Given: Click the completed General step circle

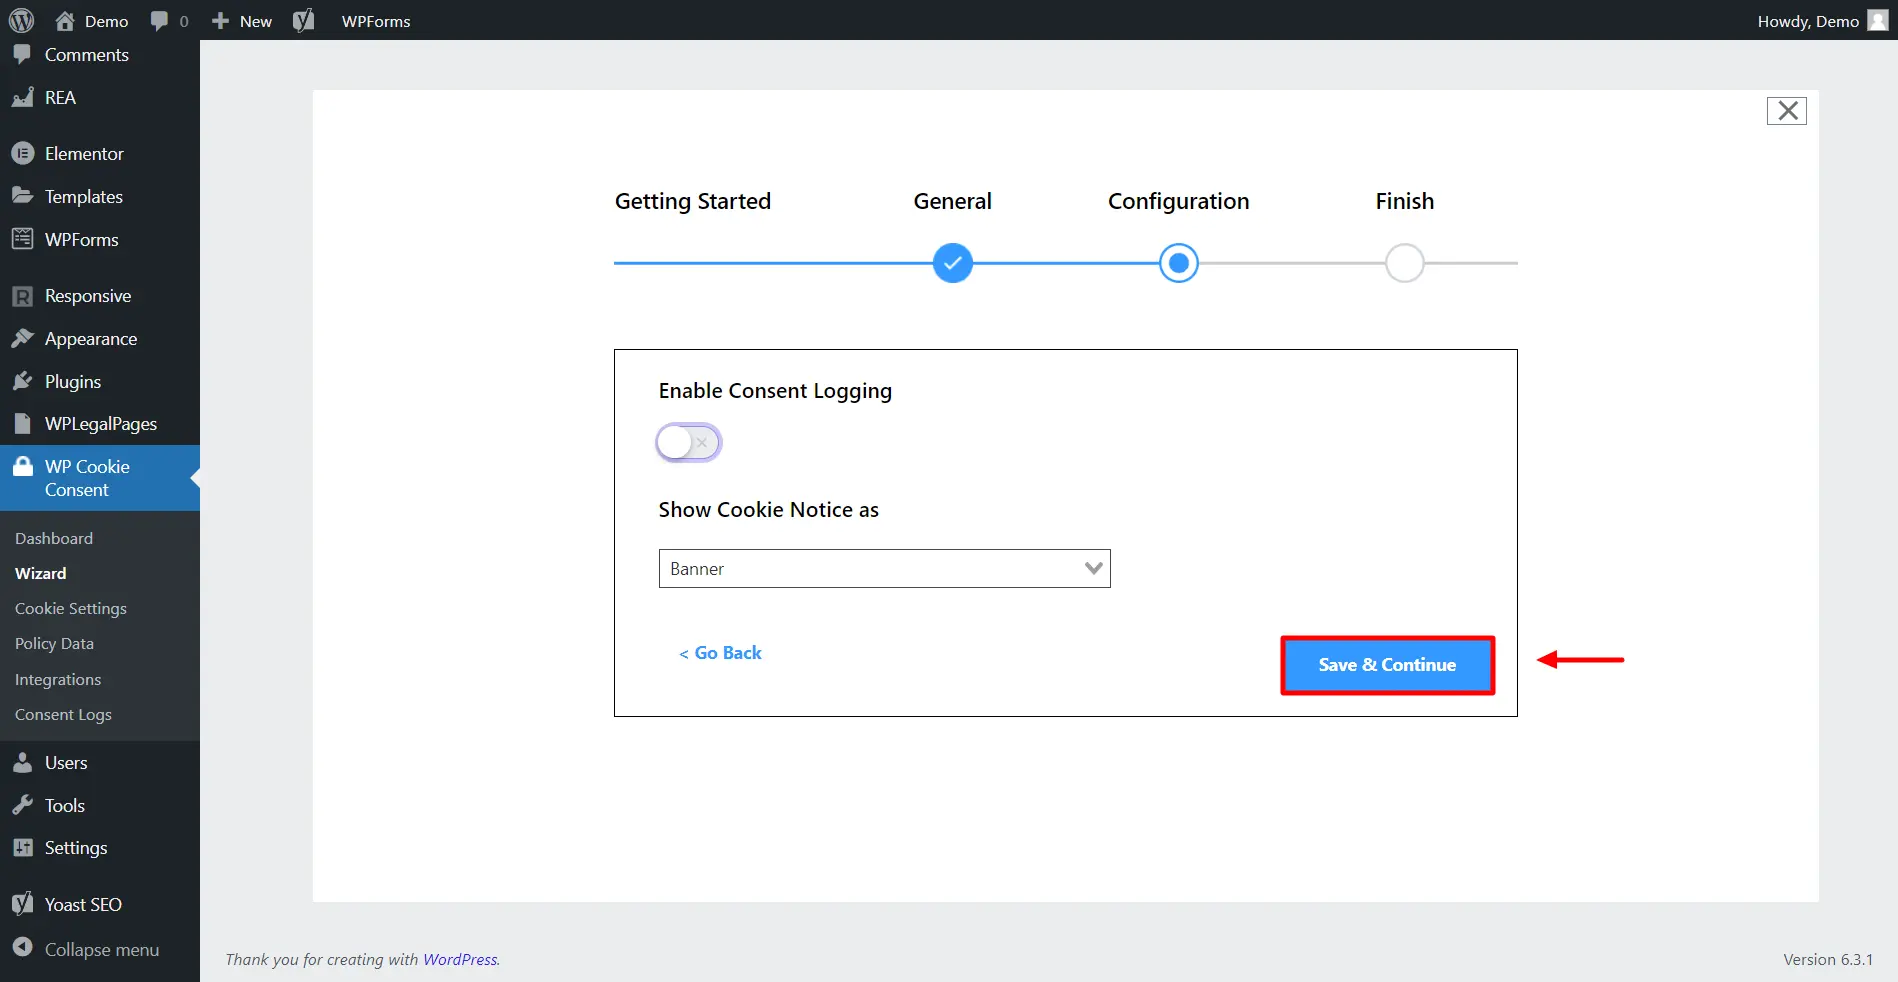Looking at the screenshot, I should tap(952, 263).
